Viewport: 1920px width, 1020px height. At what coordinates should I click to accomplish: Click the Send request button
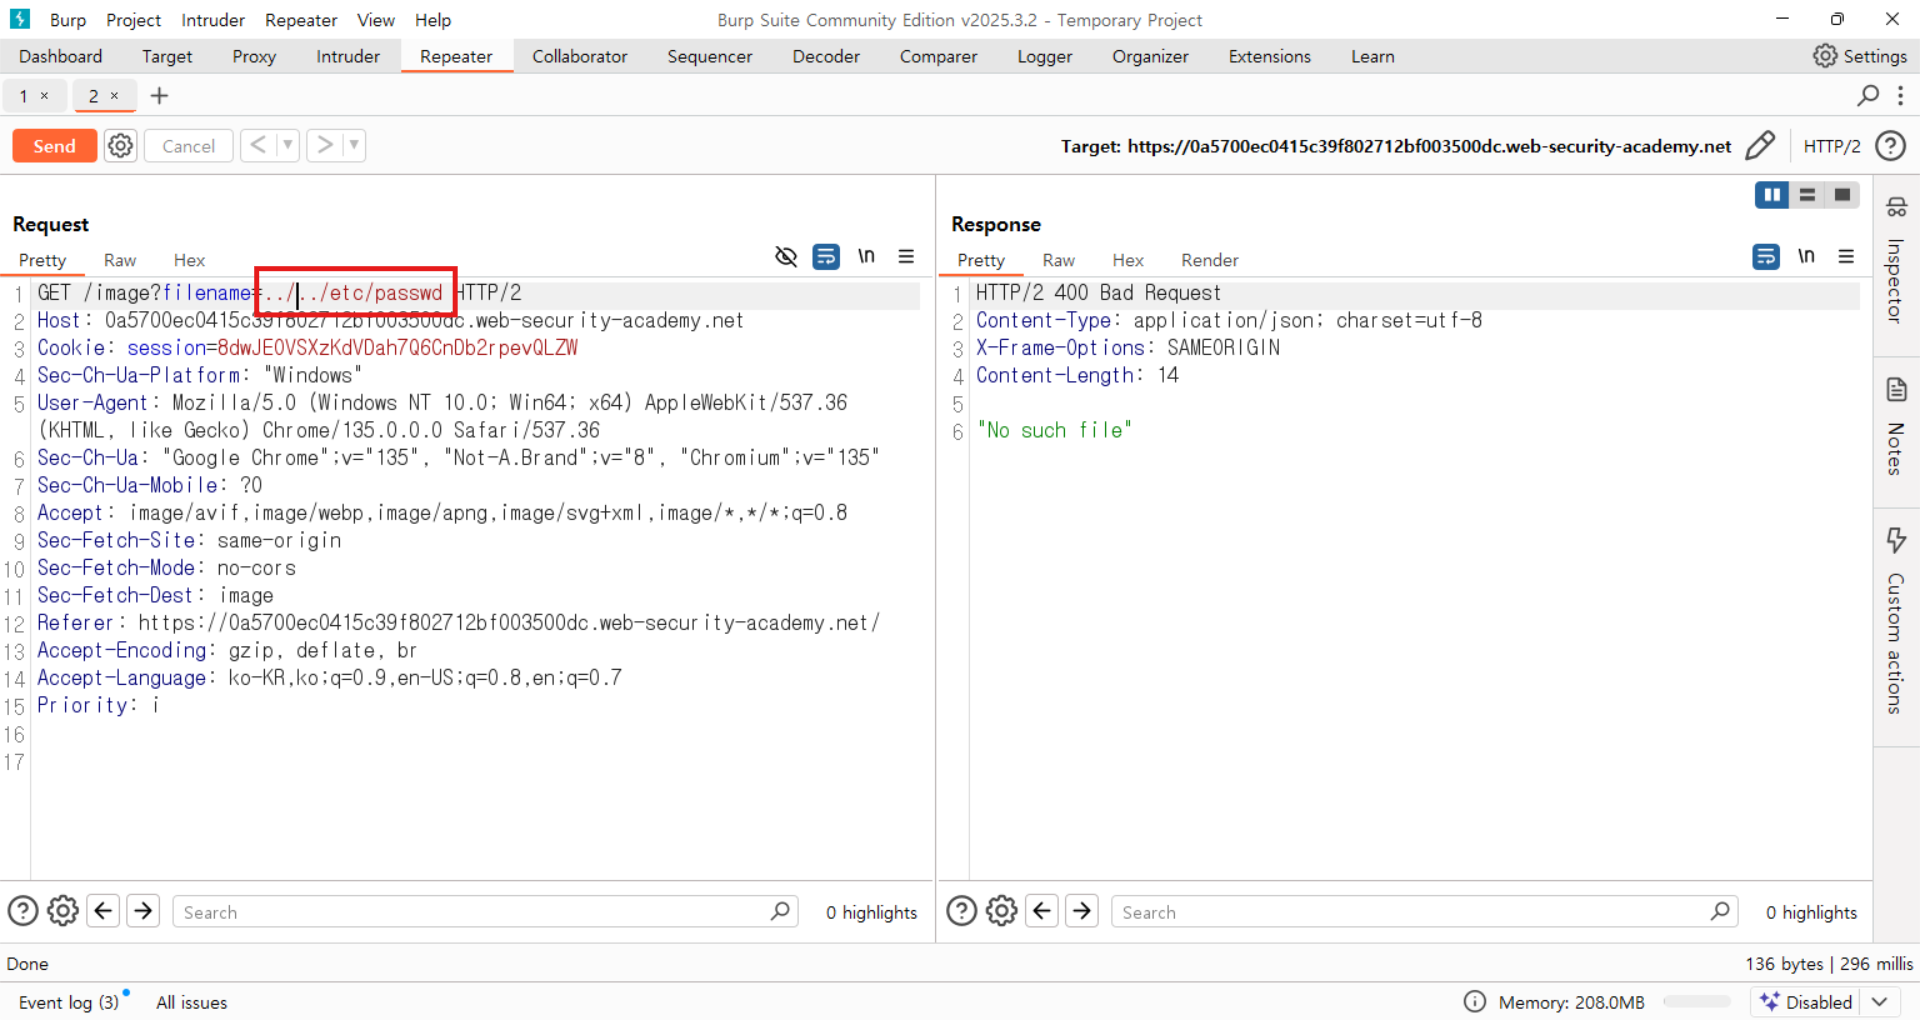54,146
